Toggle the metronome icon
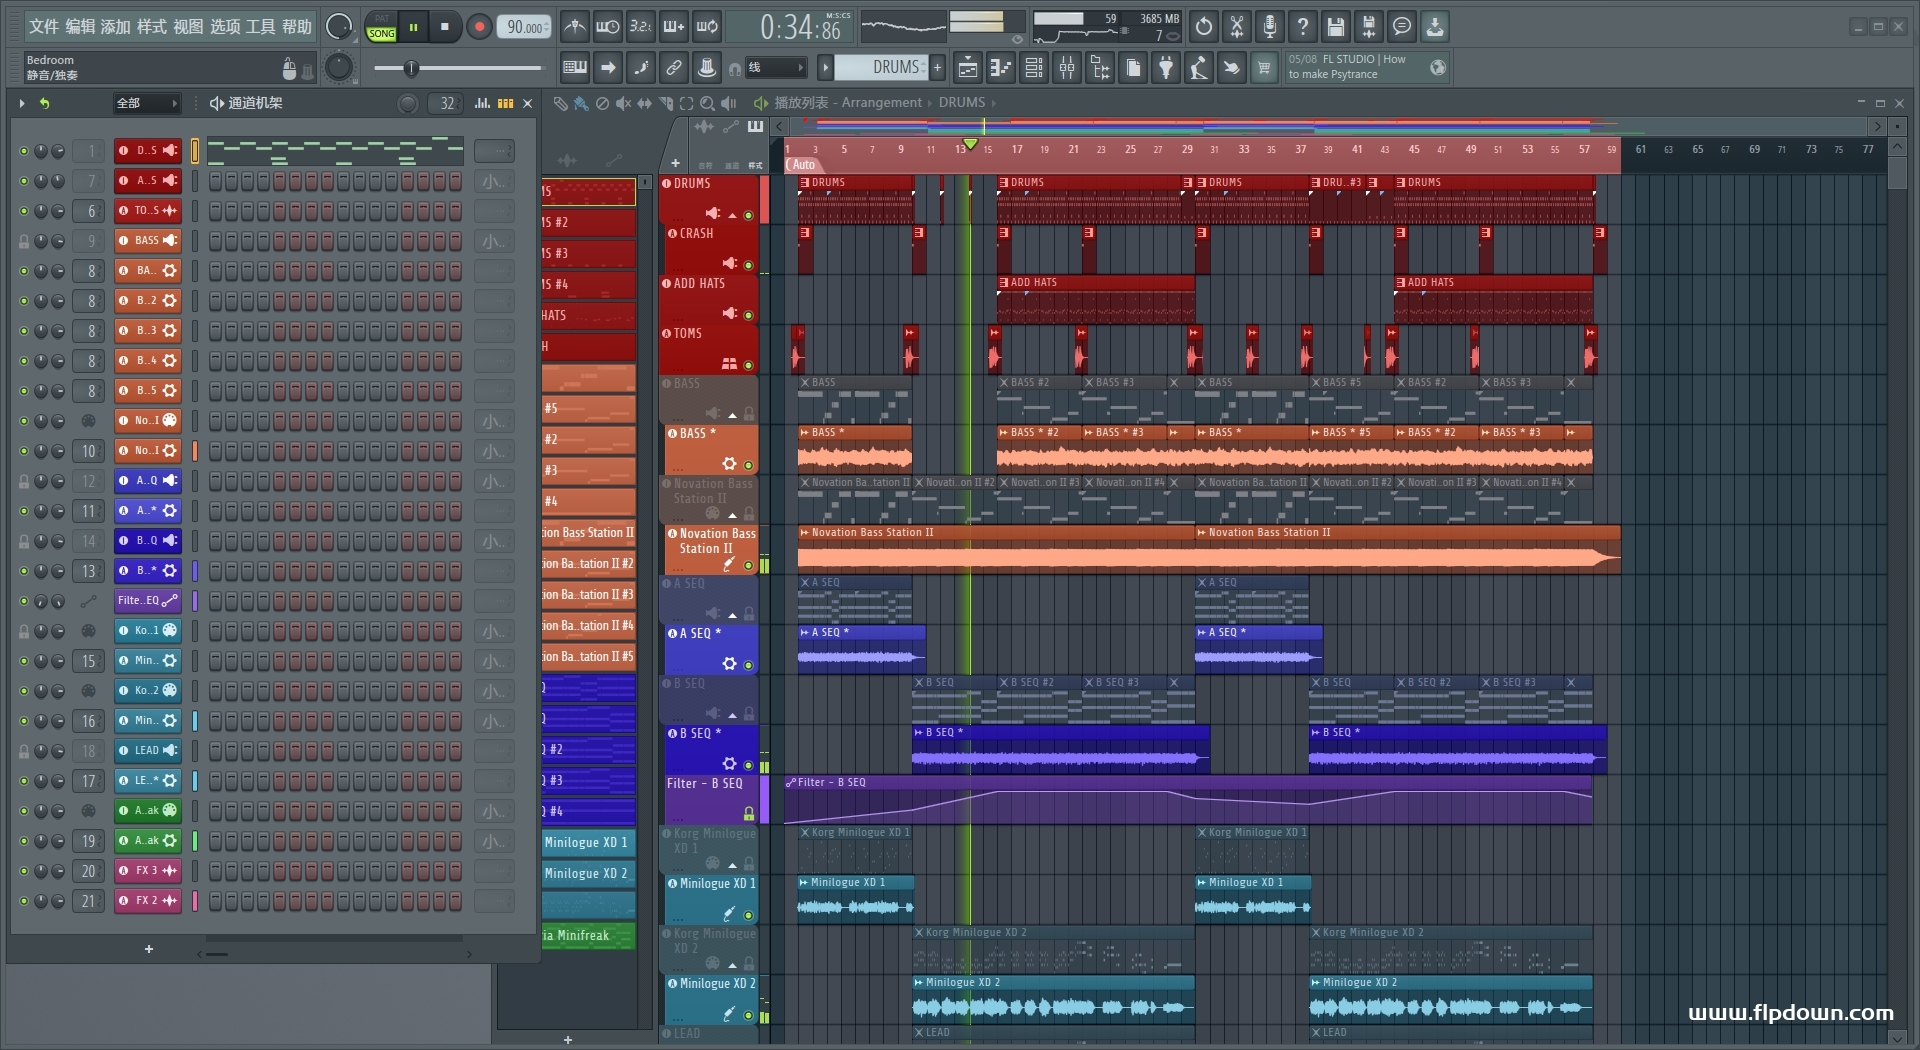 pyautogui.click(x=574, y=27)
